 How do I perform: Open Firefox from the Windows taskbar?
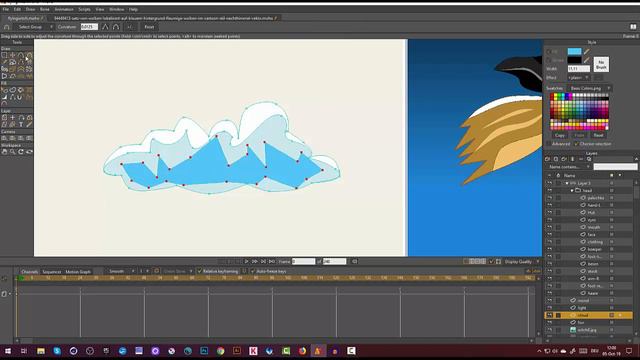coord(302,351)
